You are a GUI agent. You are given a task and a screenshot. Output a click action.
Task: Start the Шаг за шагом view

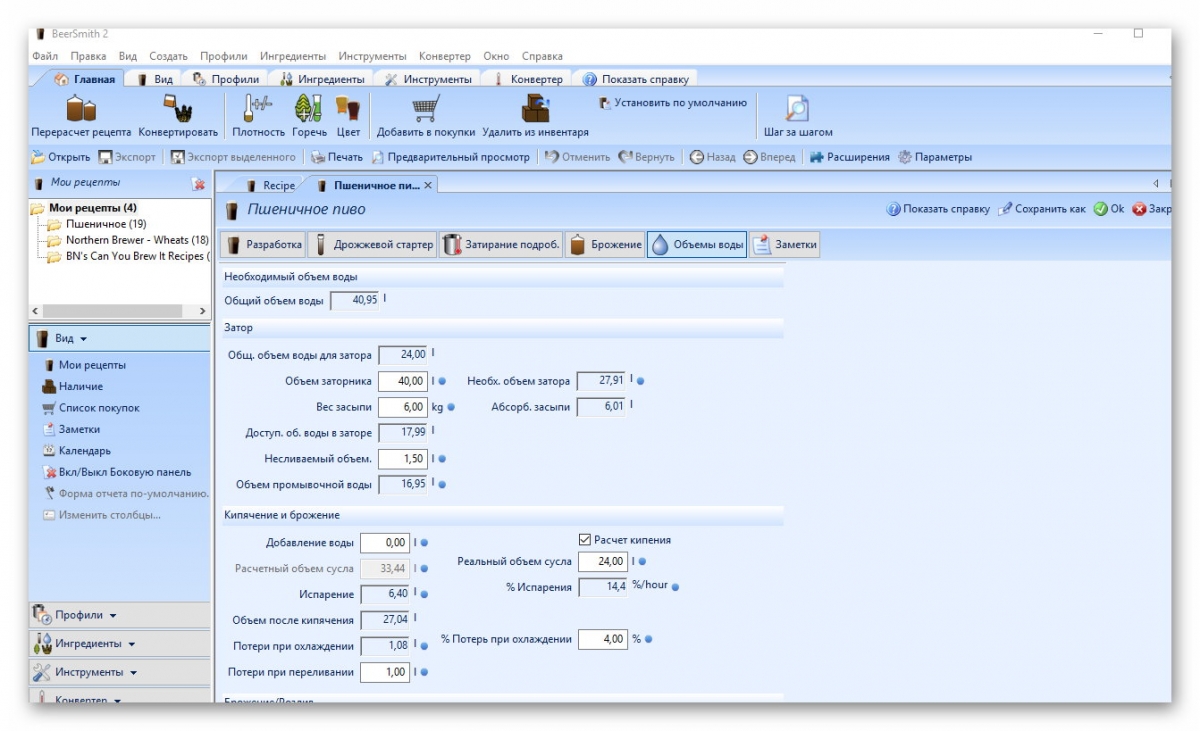click(x=798, y=115)
